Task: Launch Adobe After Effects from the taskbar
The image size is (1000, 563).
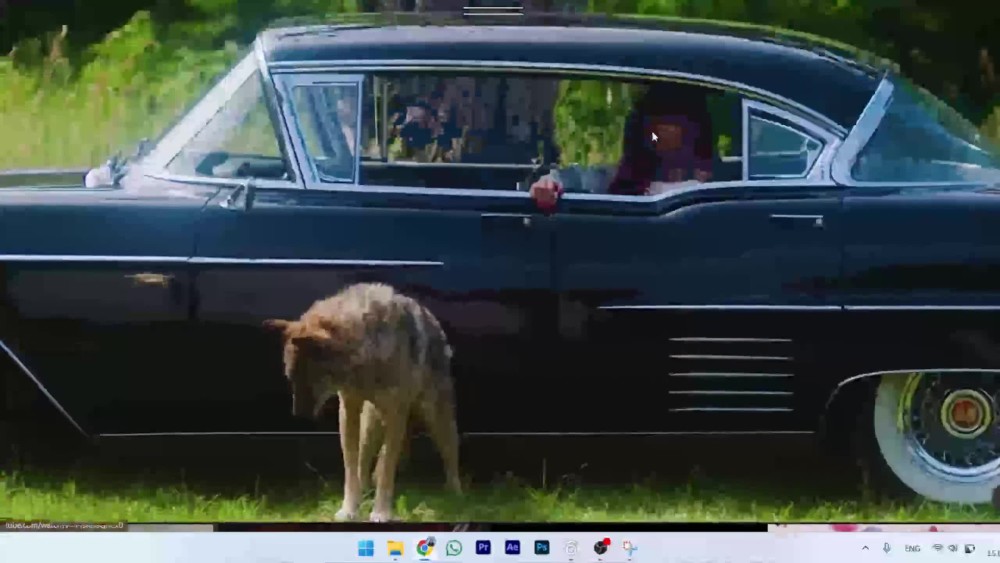Action: pyautogui.click(x=512, y=548)
